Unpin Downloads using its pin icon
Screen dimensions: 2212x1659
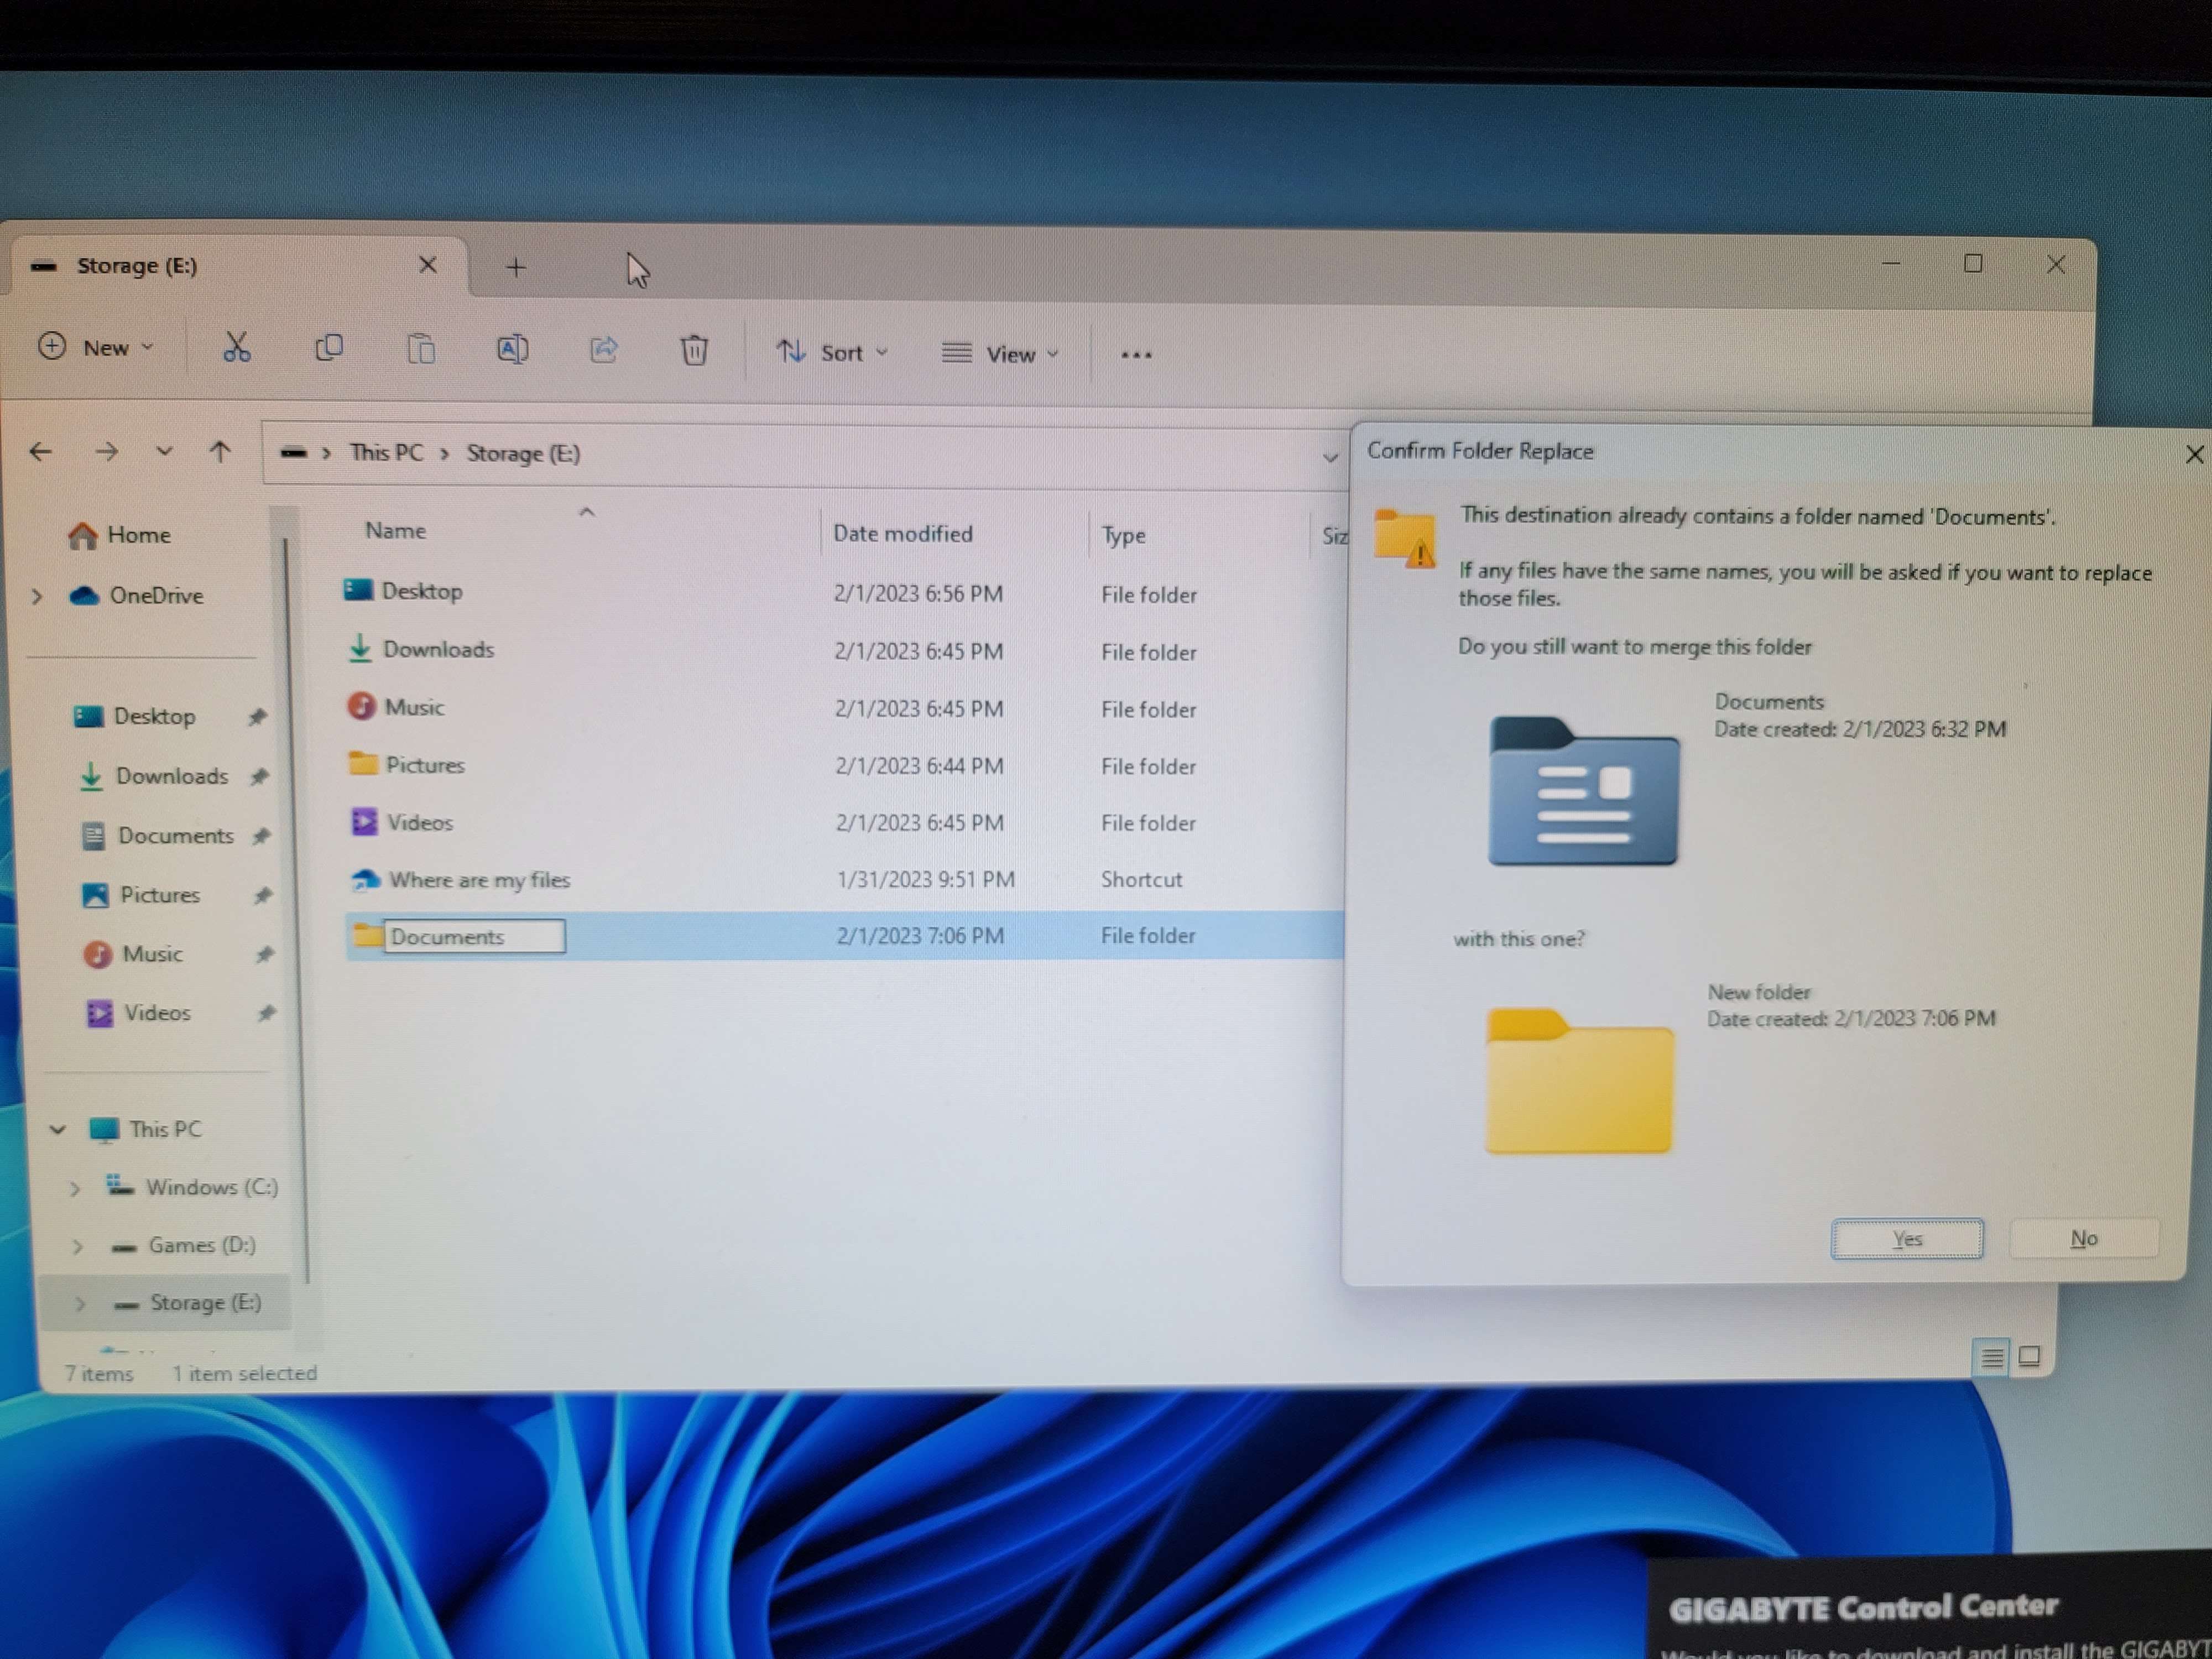point(260,776)
